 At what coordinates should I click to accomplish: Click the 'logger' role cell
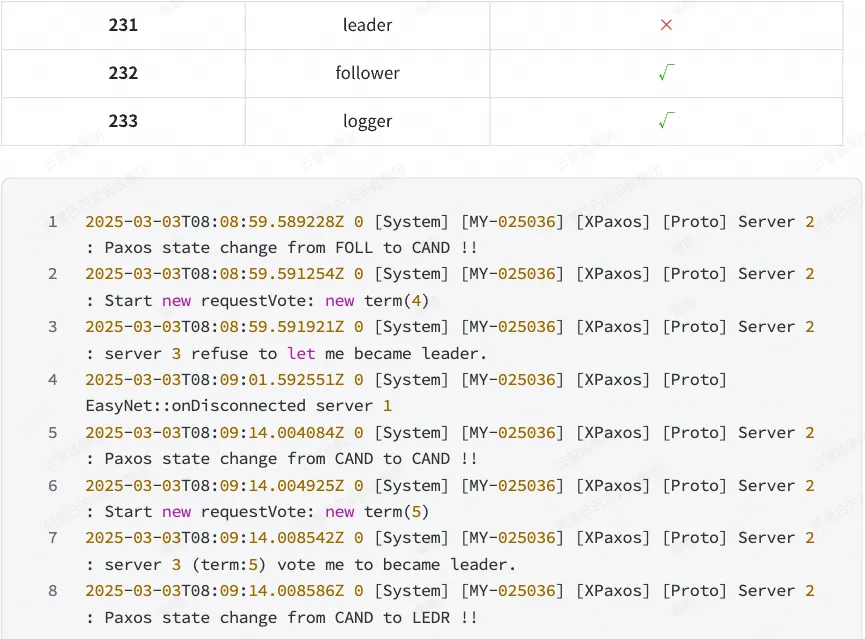pyautogui.click(x=367, y=121)
